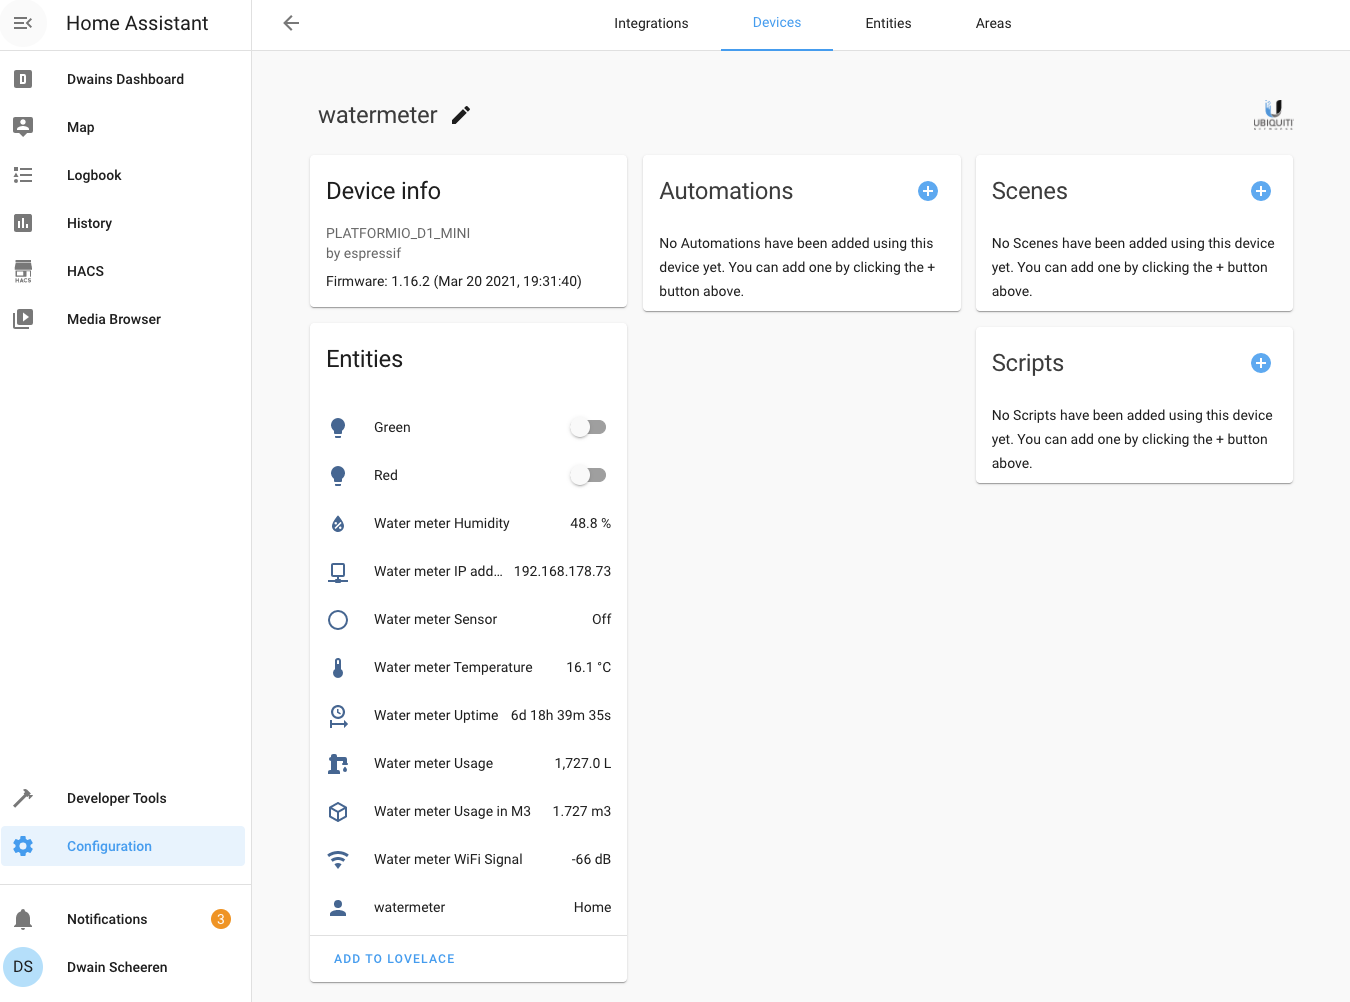The image size is (1350, 1002).
Task: Click ADD TO LOVELACE button
Action: pos(394,959)
